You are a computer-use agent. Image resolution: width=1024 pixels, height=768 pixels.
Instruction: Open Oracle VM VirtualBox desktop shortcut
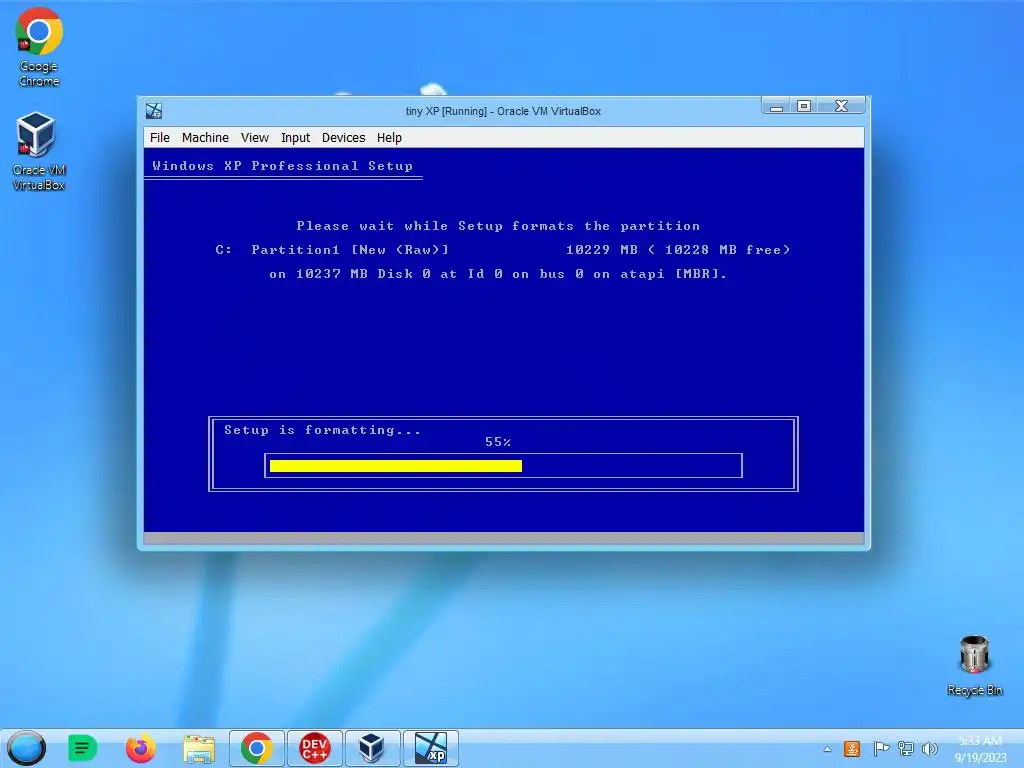(x=38, y=151)
